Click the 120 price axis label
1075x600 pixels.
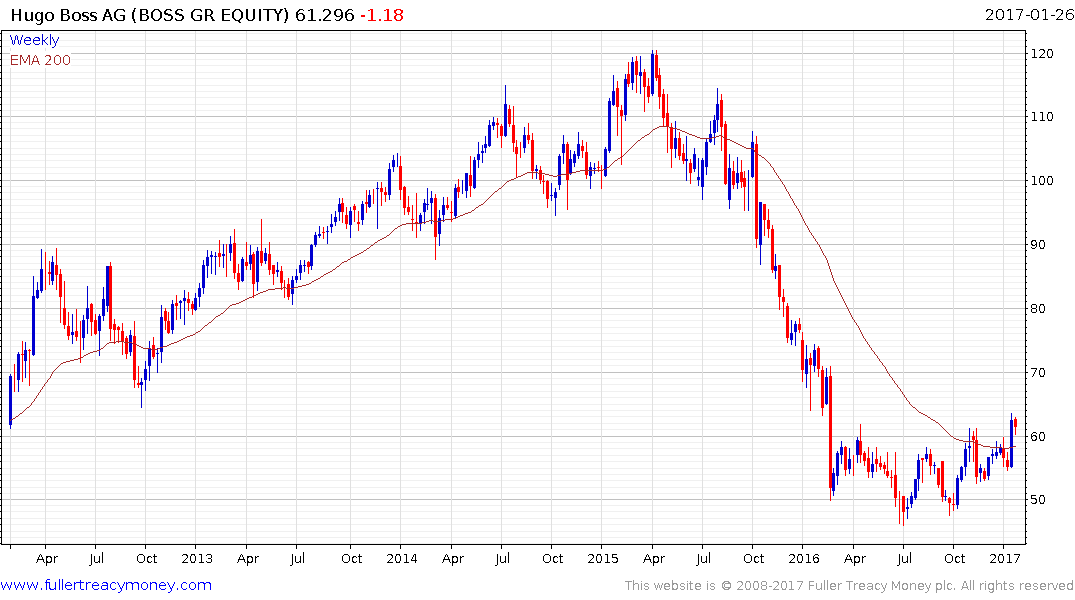pos(1042,53)
